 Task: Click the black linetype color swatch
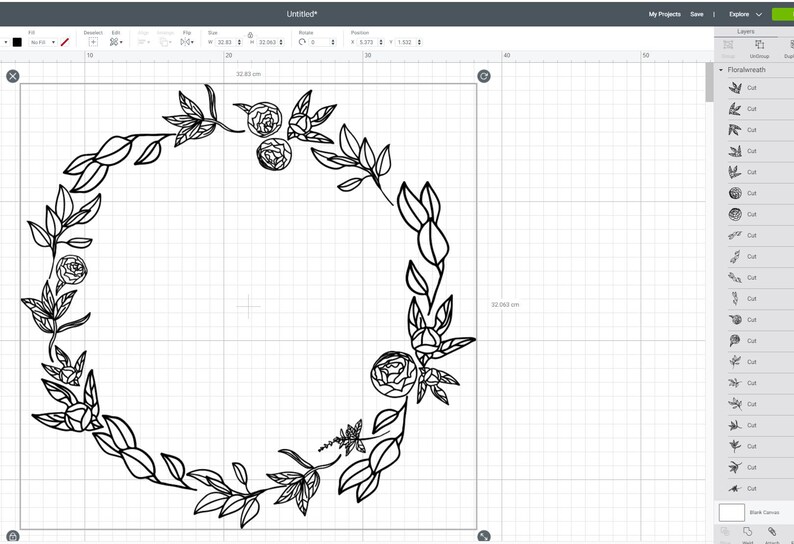[x=17, y=42]
